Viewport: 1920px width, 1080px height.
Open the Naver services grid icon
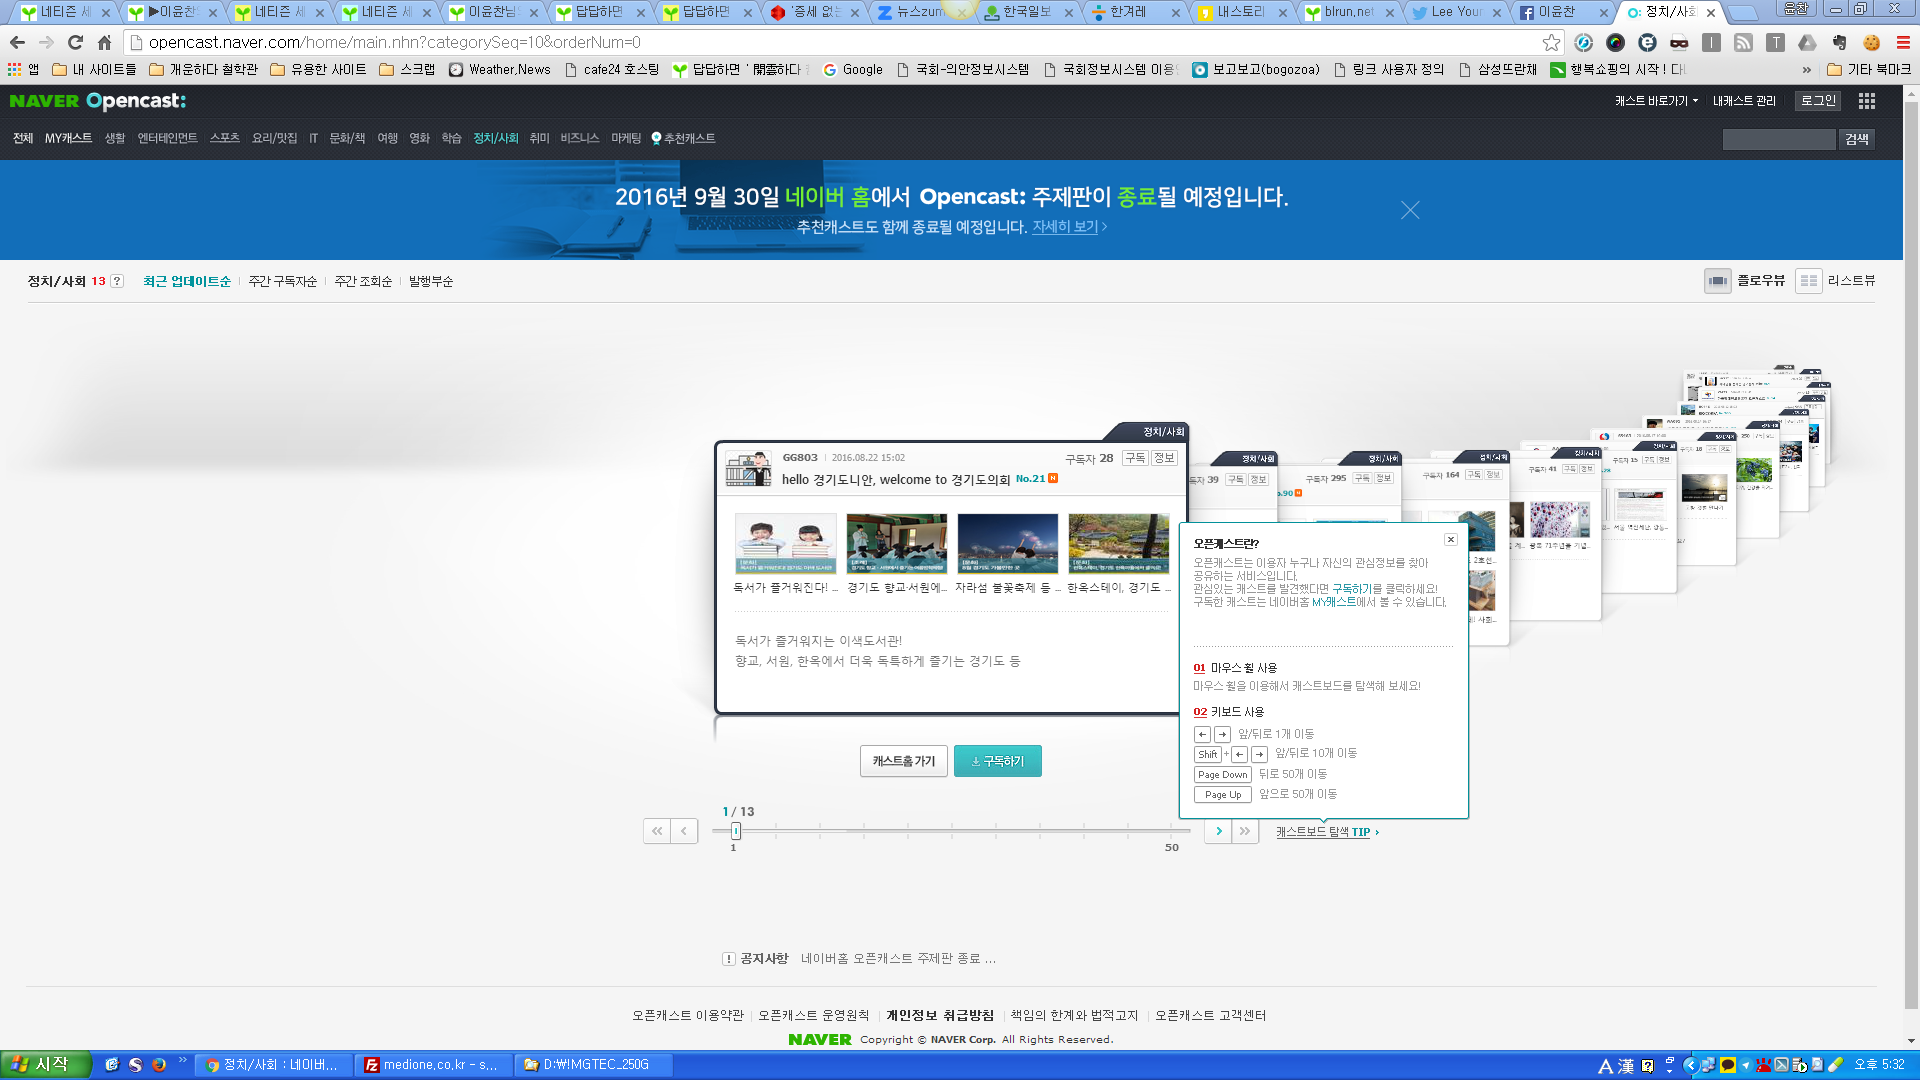[x=1866, y=101]
